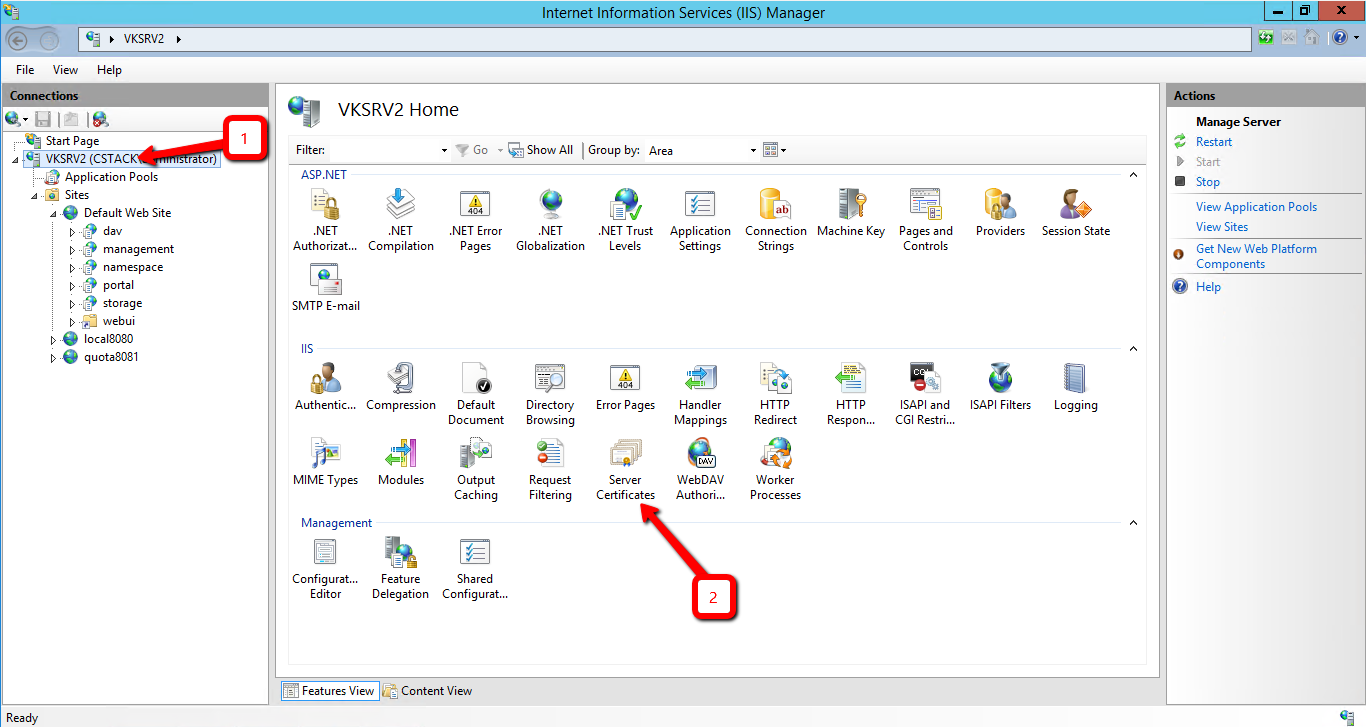1366x727 pixels.
Task: Open SMTP E-mail feature
Action: click(x=326, y=288)
